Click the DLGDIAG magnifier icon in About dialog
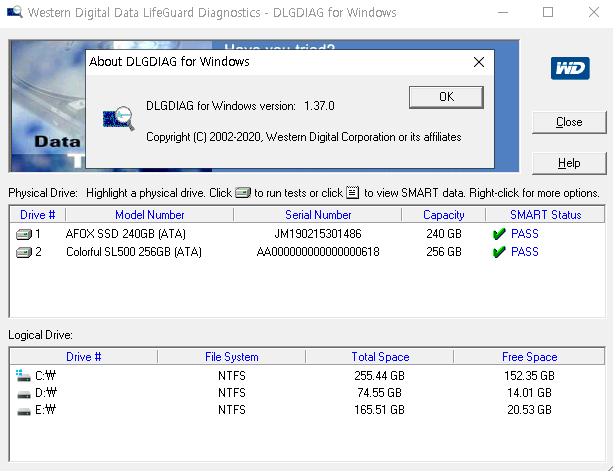Viewport: 613px width, 471px height. 118,118
